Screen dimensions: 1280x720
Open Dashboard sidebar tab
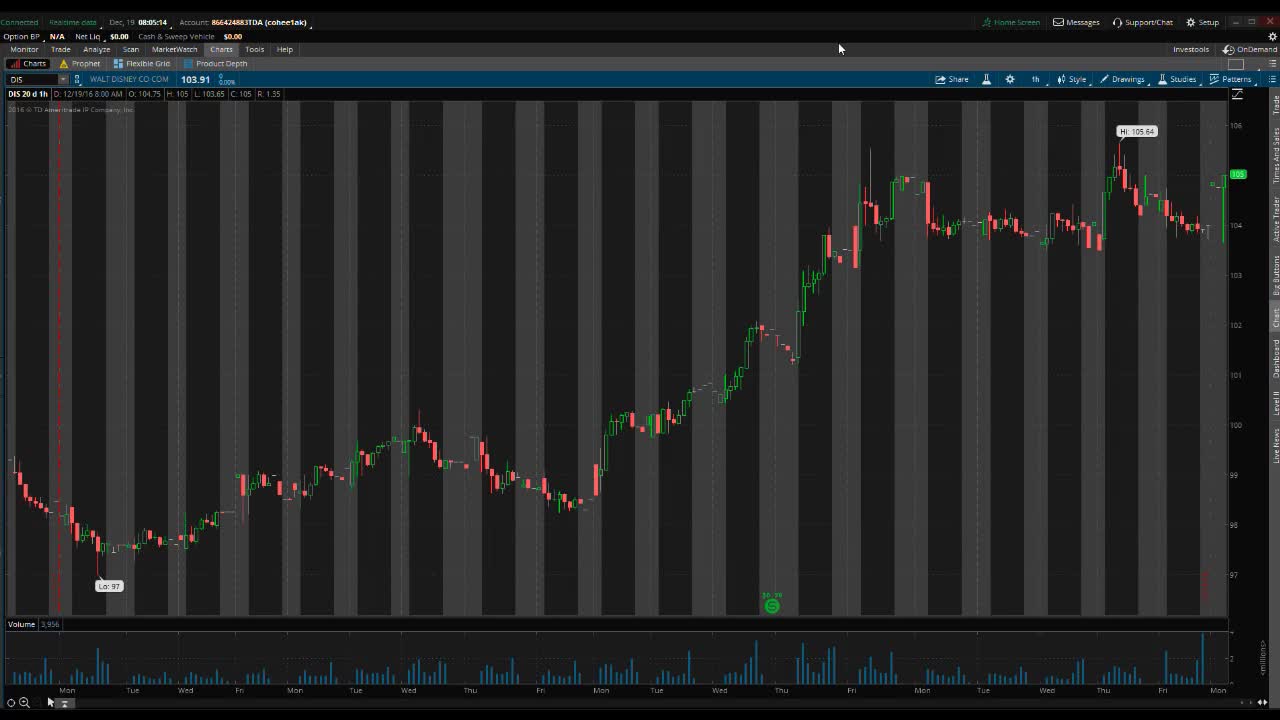pyautogui.click(x=1275, y=358)
